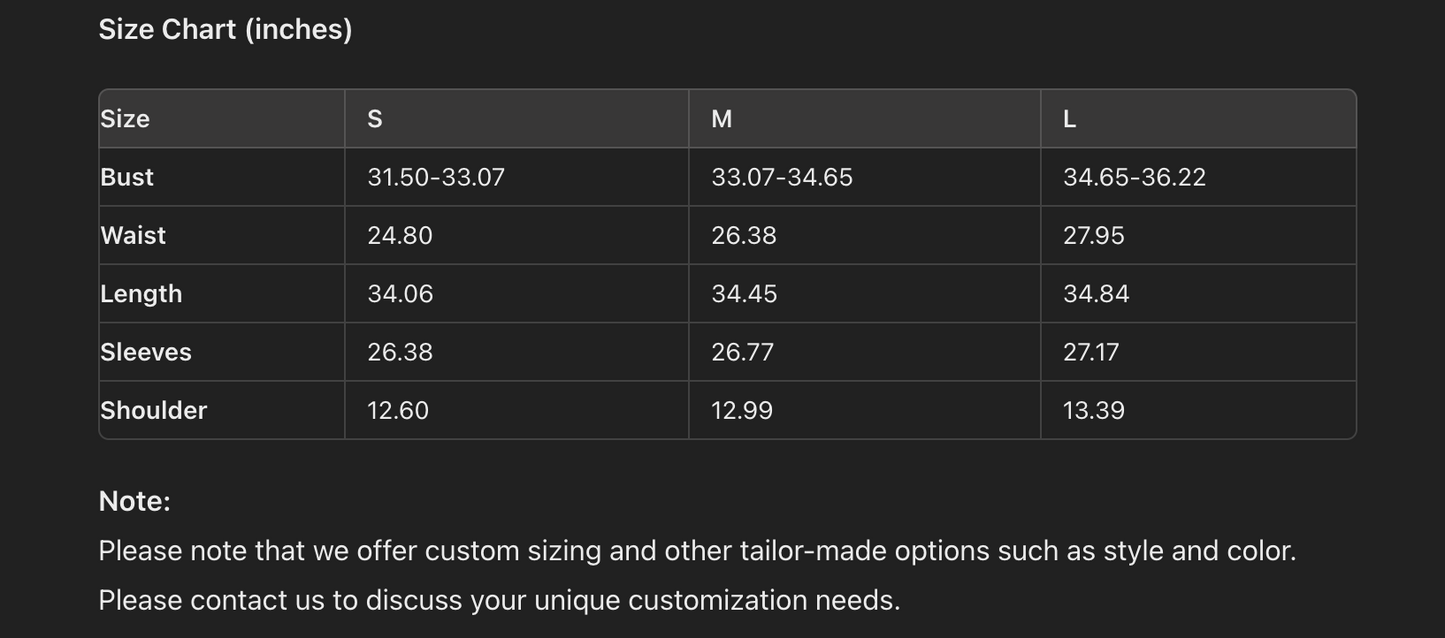Click waist value 27.95
The height and width of the screenshot is (638, 1445).
point(1093,235)
